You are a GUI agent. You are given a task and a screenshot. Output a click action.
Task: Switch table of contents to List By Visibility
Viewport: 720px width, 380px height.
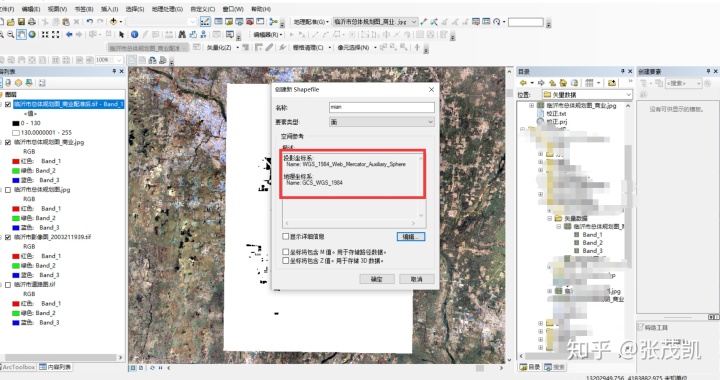point(18,83)
